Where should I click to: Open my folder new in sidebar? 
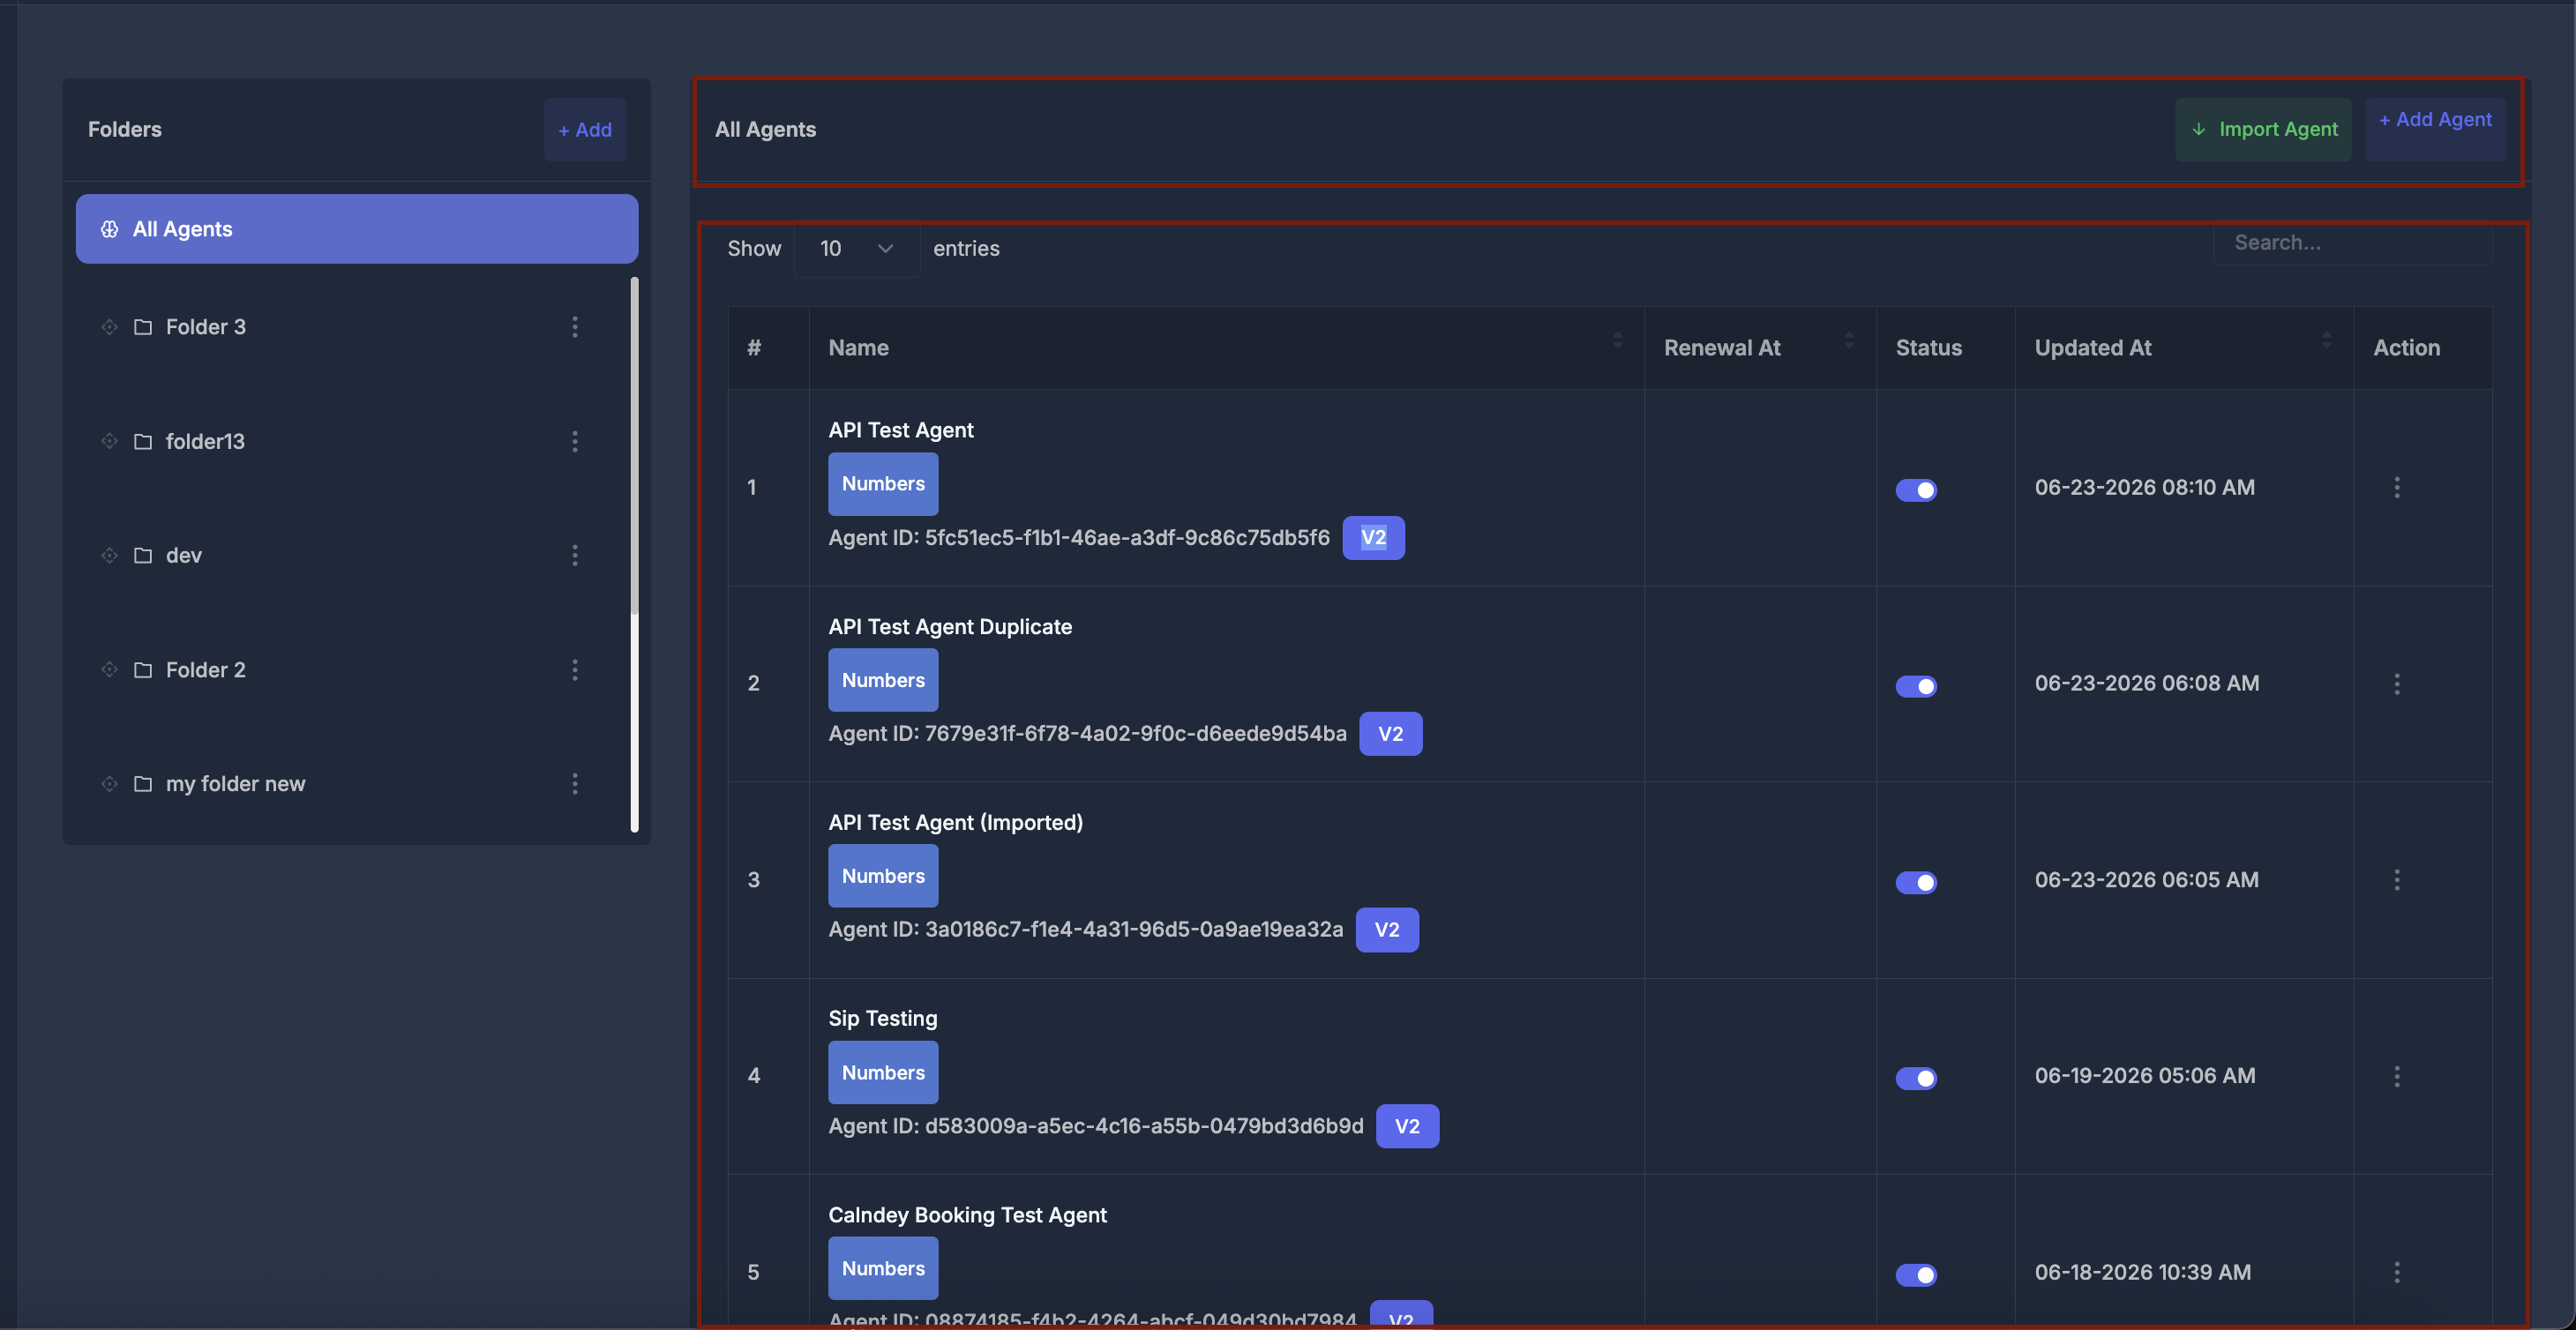pos(235,784)
